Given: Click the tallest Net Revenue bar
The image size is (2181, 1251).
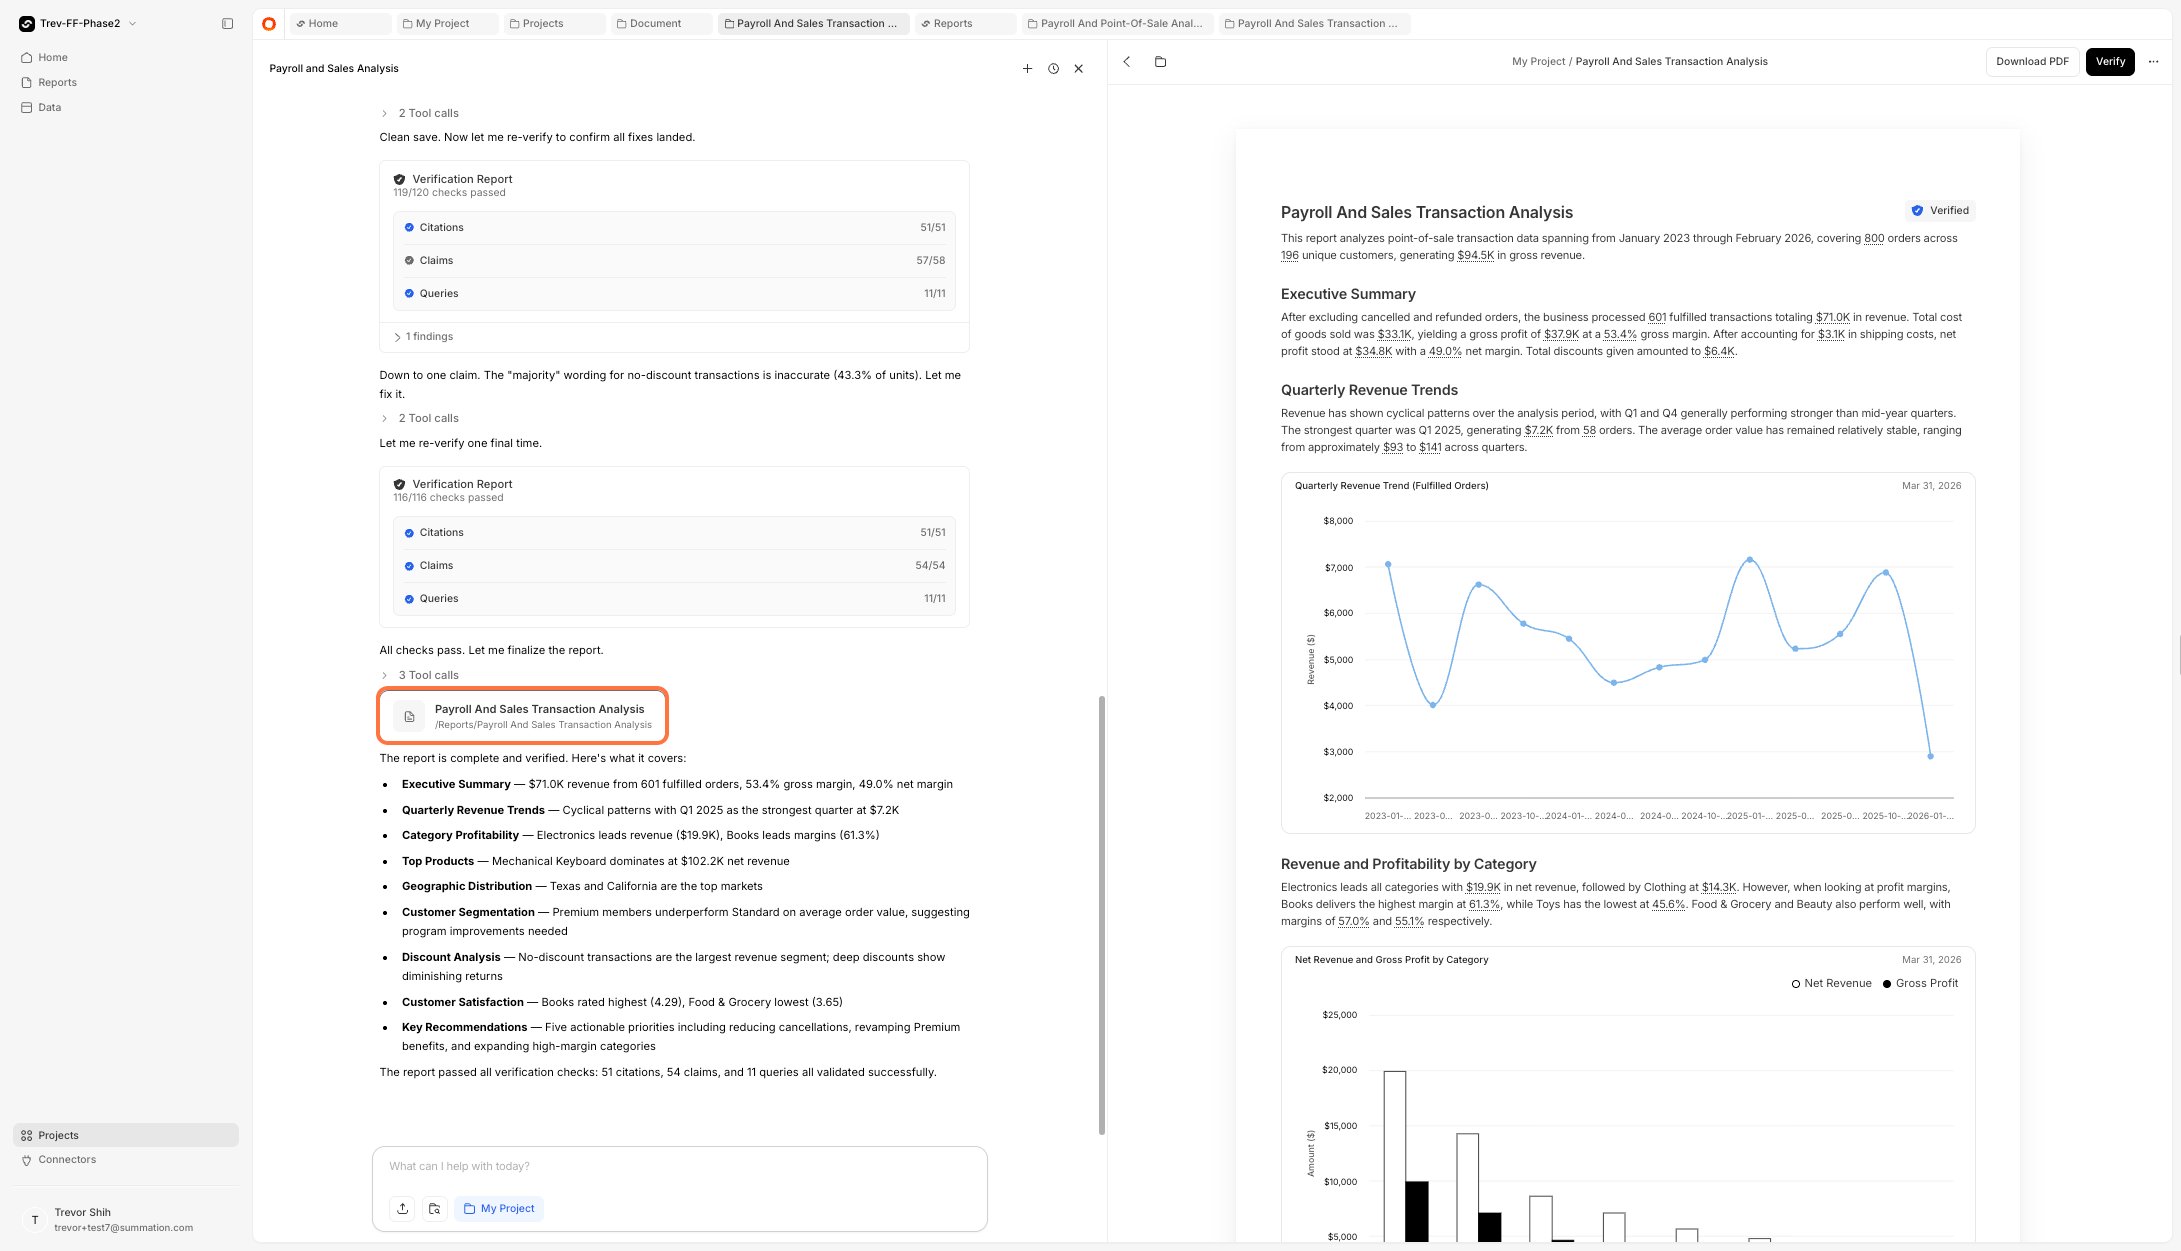Looking at the screenshot, I should [x=1394, y=1156].
